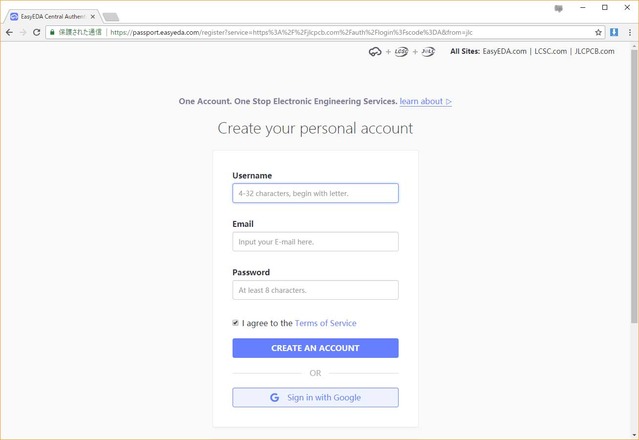This screenshot has height=440, width=639.
Task: Focus the Username input field
Action: (x=315, y=193)
